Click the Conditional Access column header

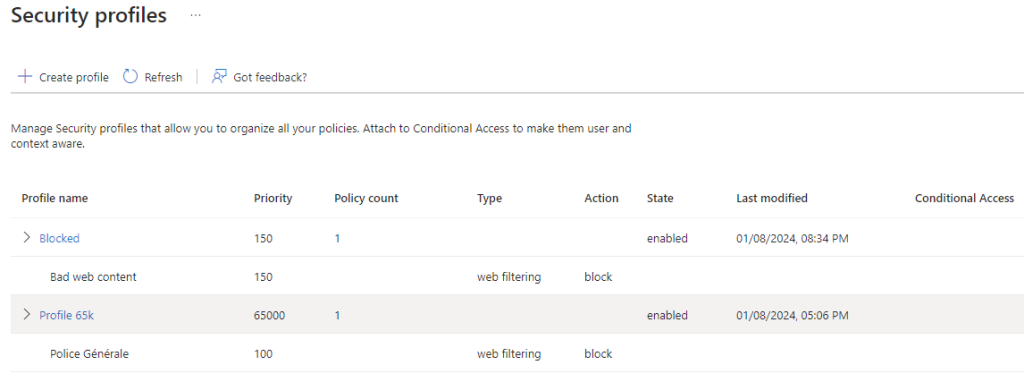(965, 198)
